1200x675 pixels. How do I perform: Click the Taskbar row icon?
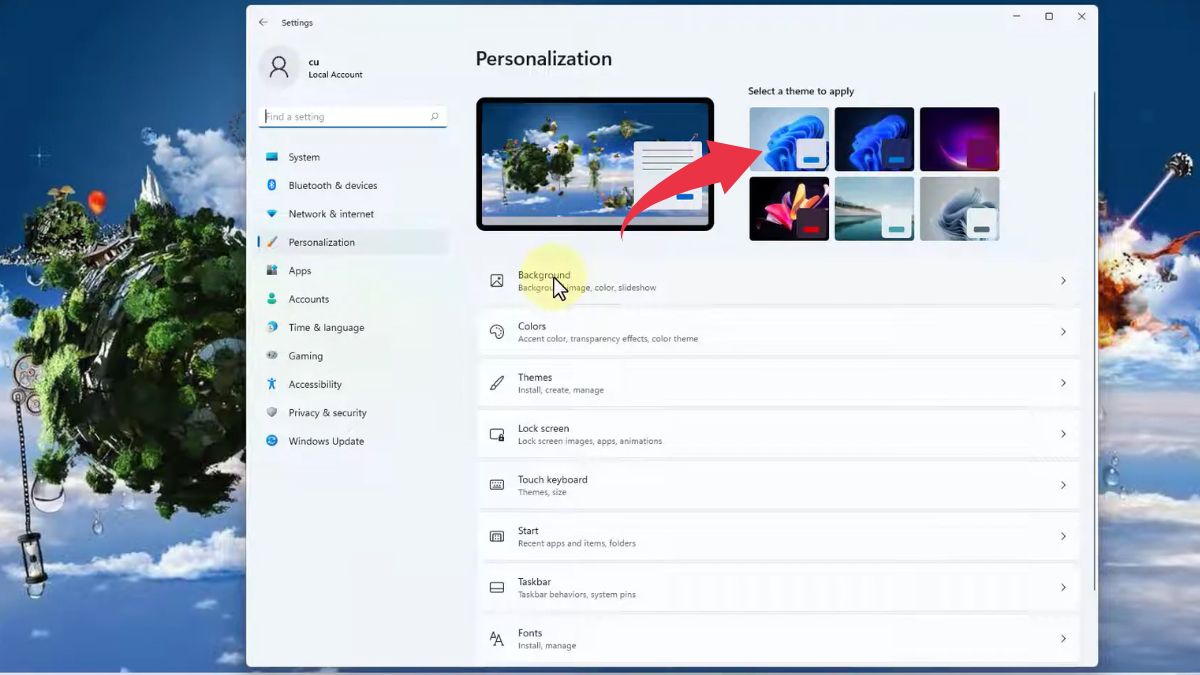497,588
